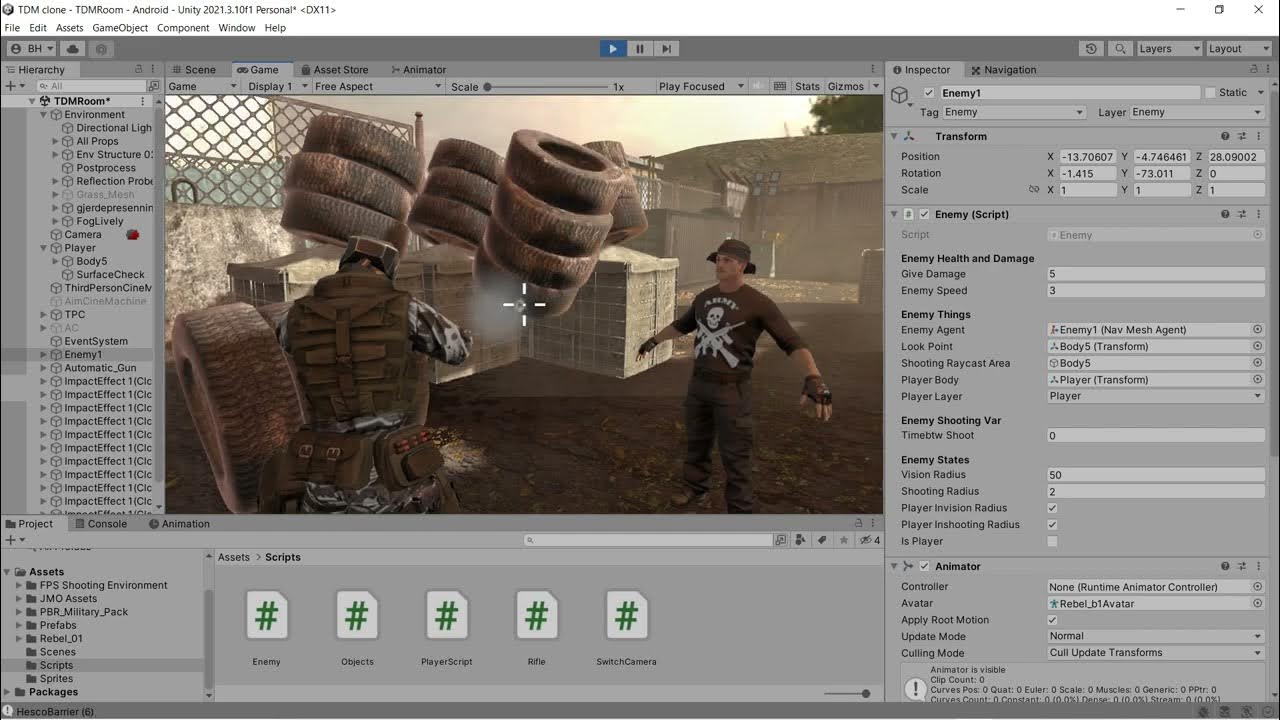Toggle Player Invision Radius checkbox
1280x720 pixels.
[1052, 508]
